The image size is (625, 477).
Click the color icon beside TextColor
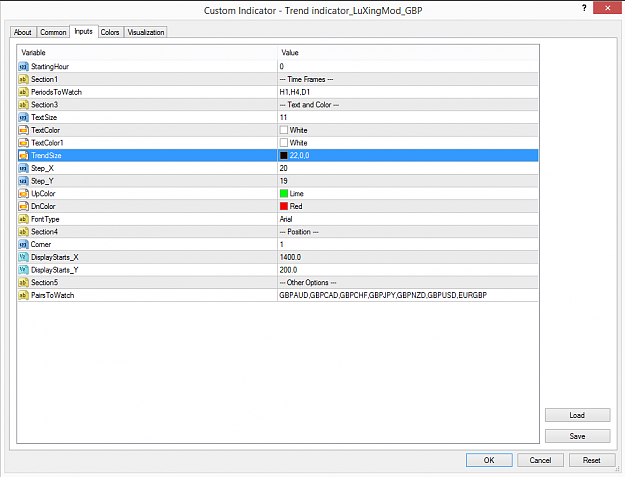24,130
